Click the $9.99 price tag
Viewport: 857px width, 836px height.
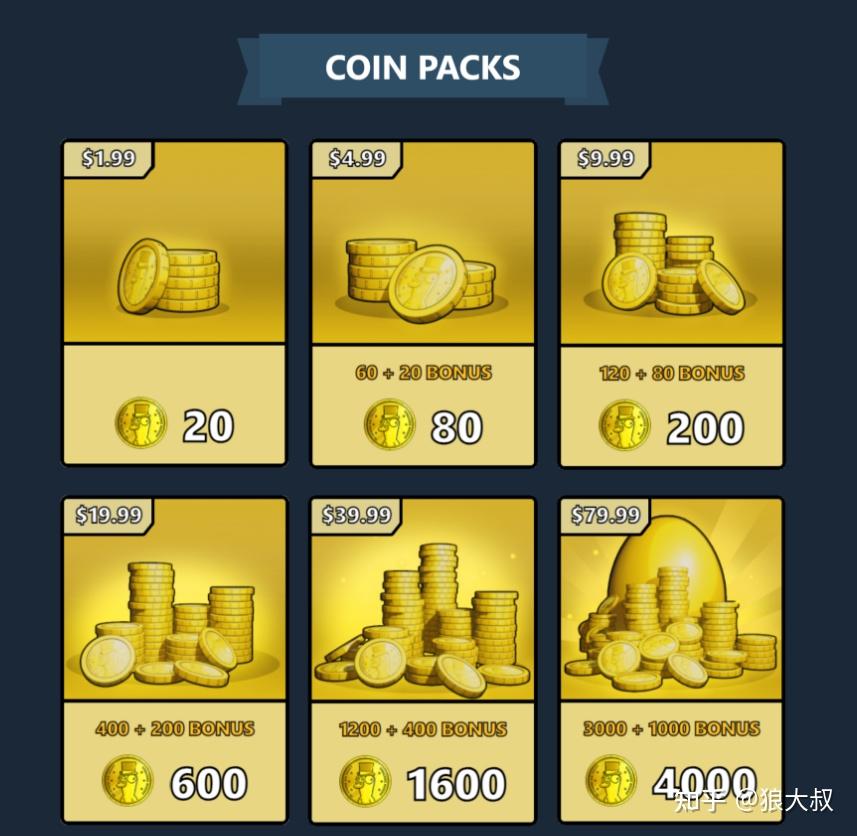(606, 158)
